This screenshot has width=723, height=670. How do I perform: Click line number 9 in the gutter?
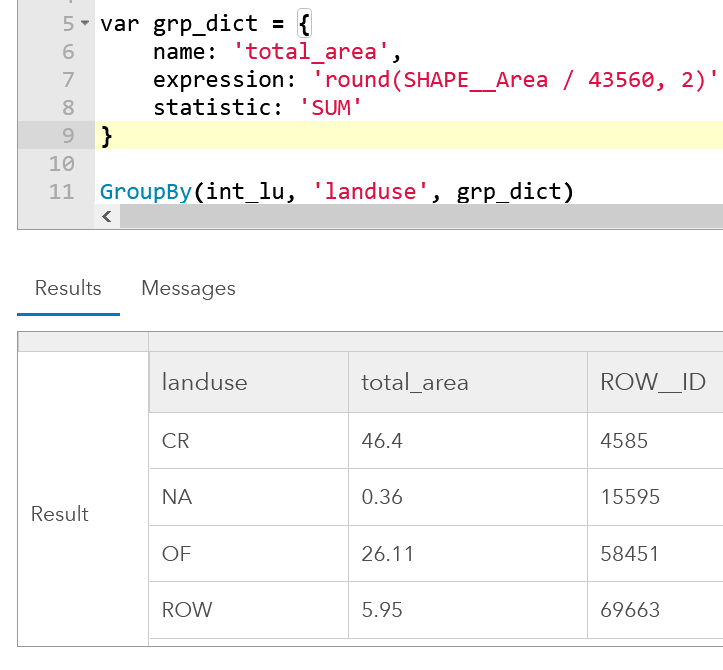coord(68,135)
